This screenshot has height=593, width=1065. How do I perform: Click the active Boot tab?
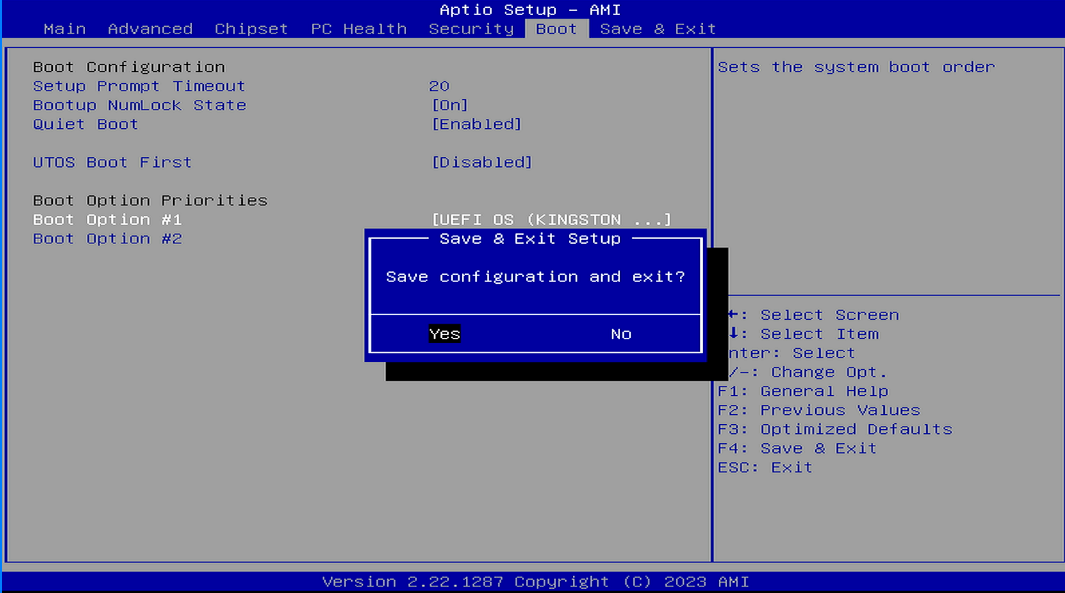tap(556, 29)
